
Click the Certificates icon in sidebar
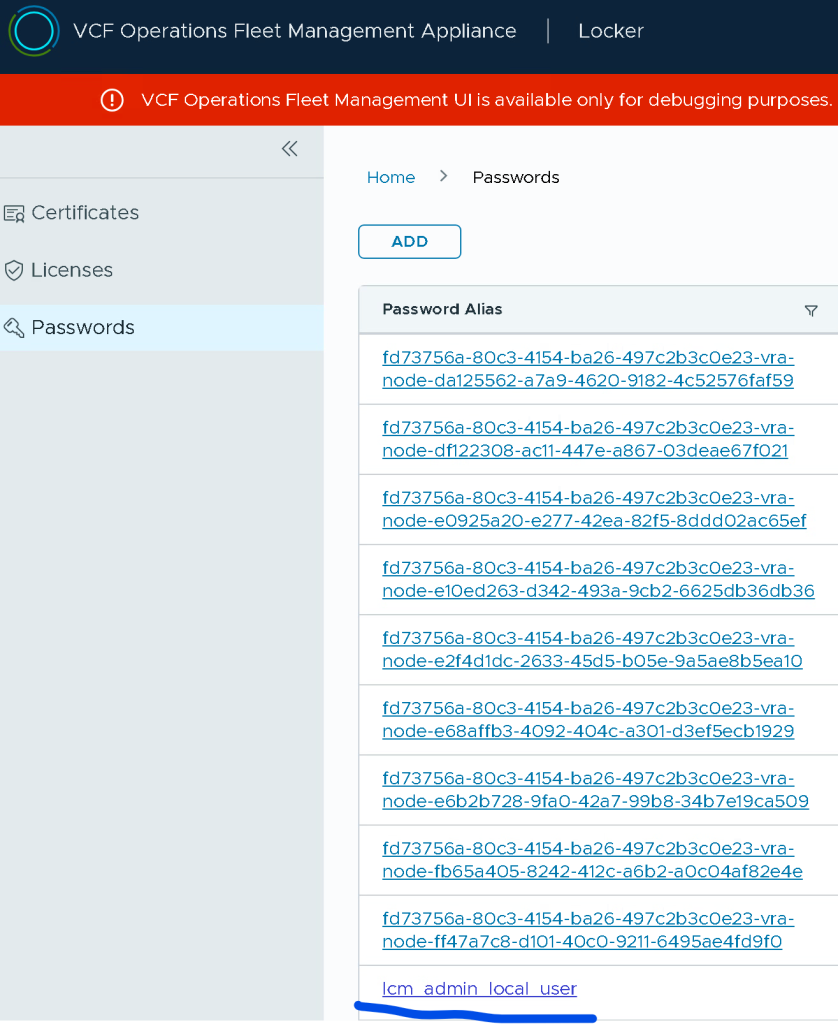[x=14, y=213]
